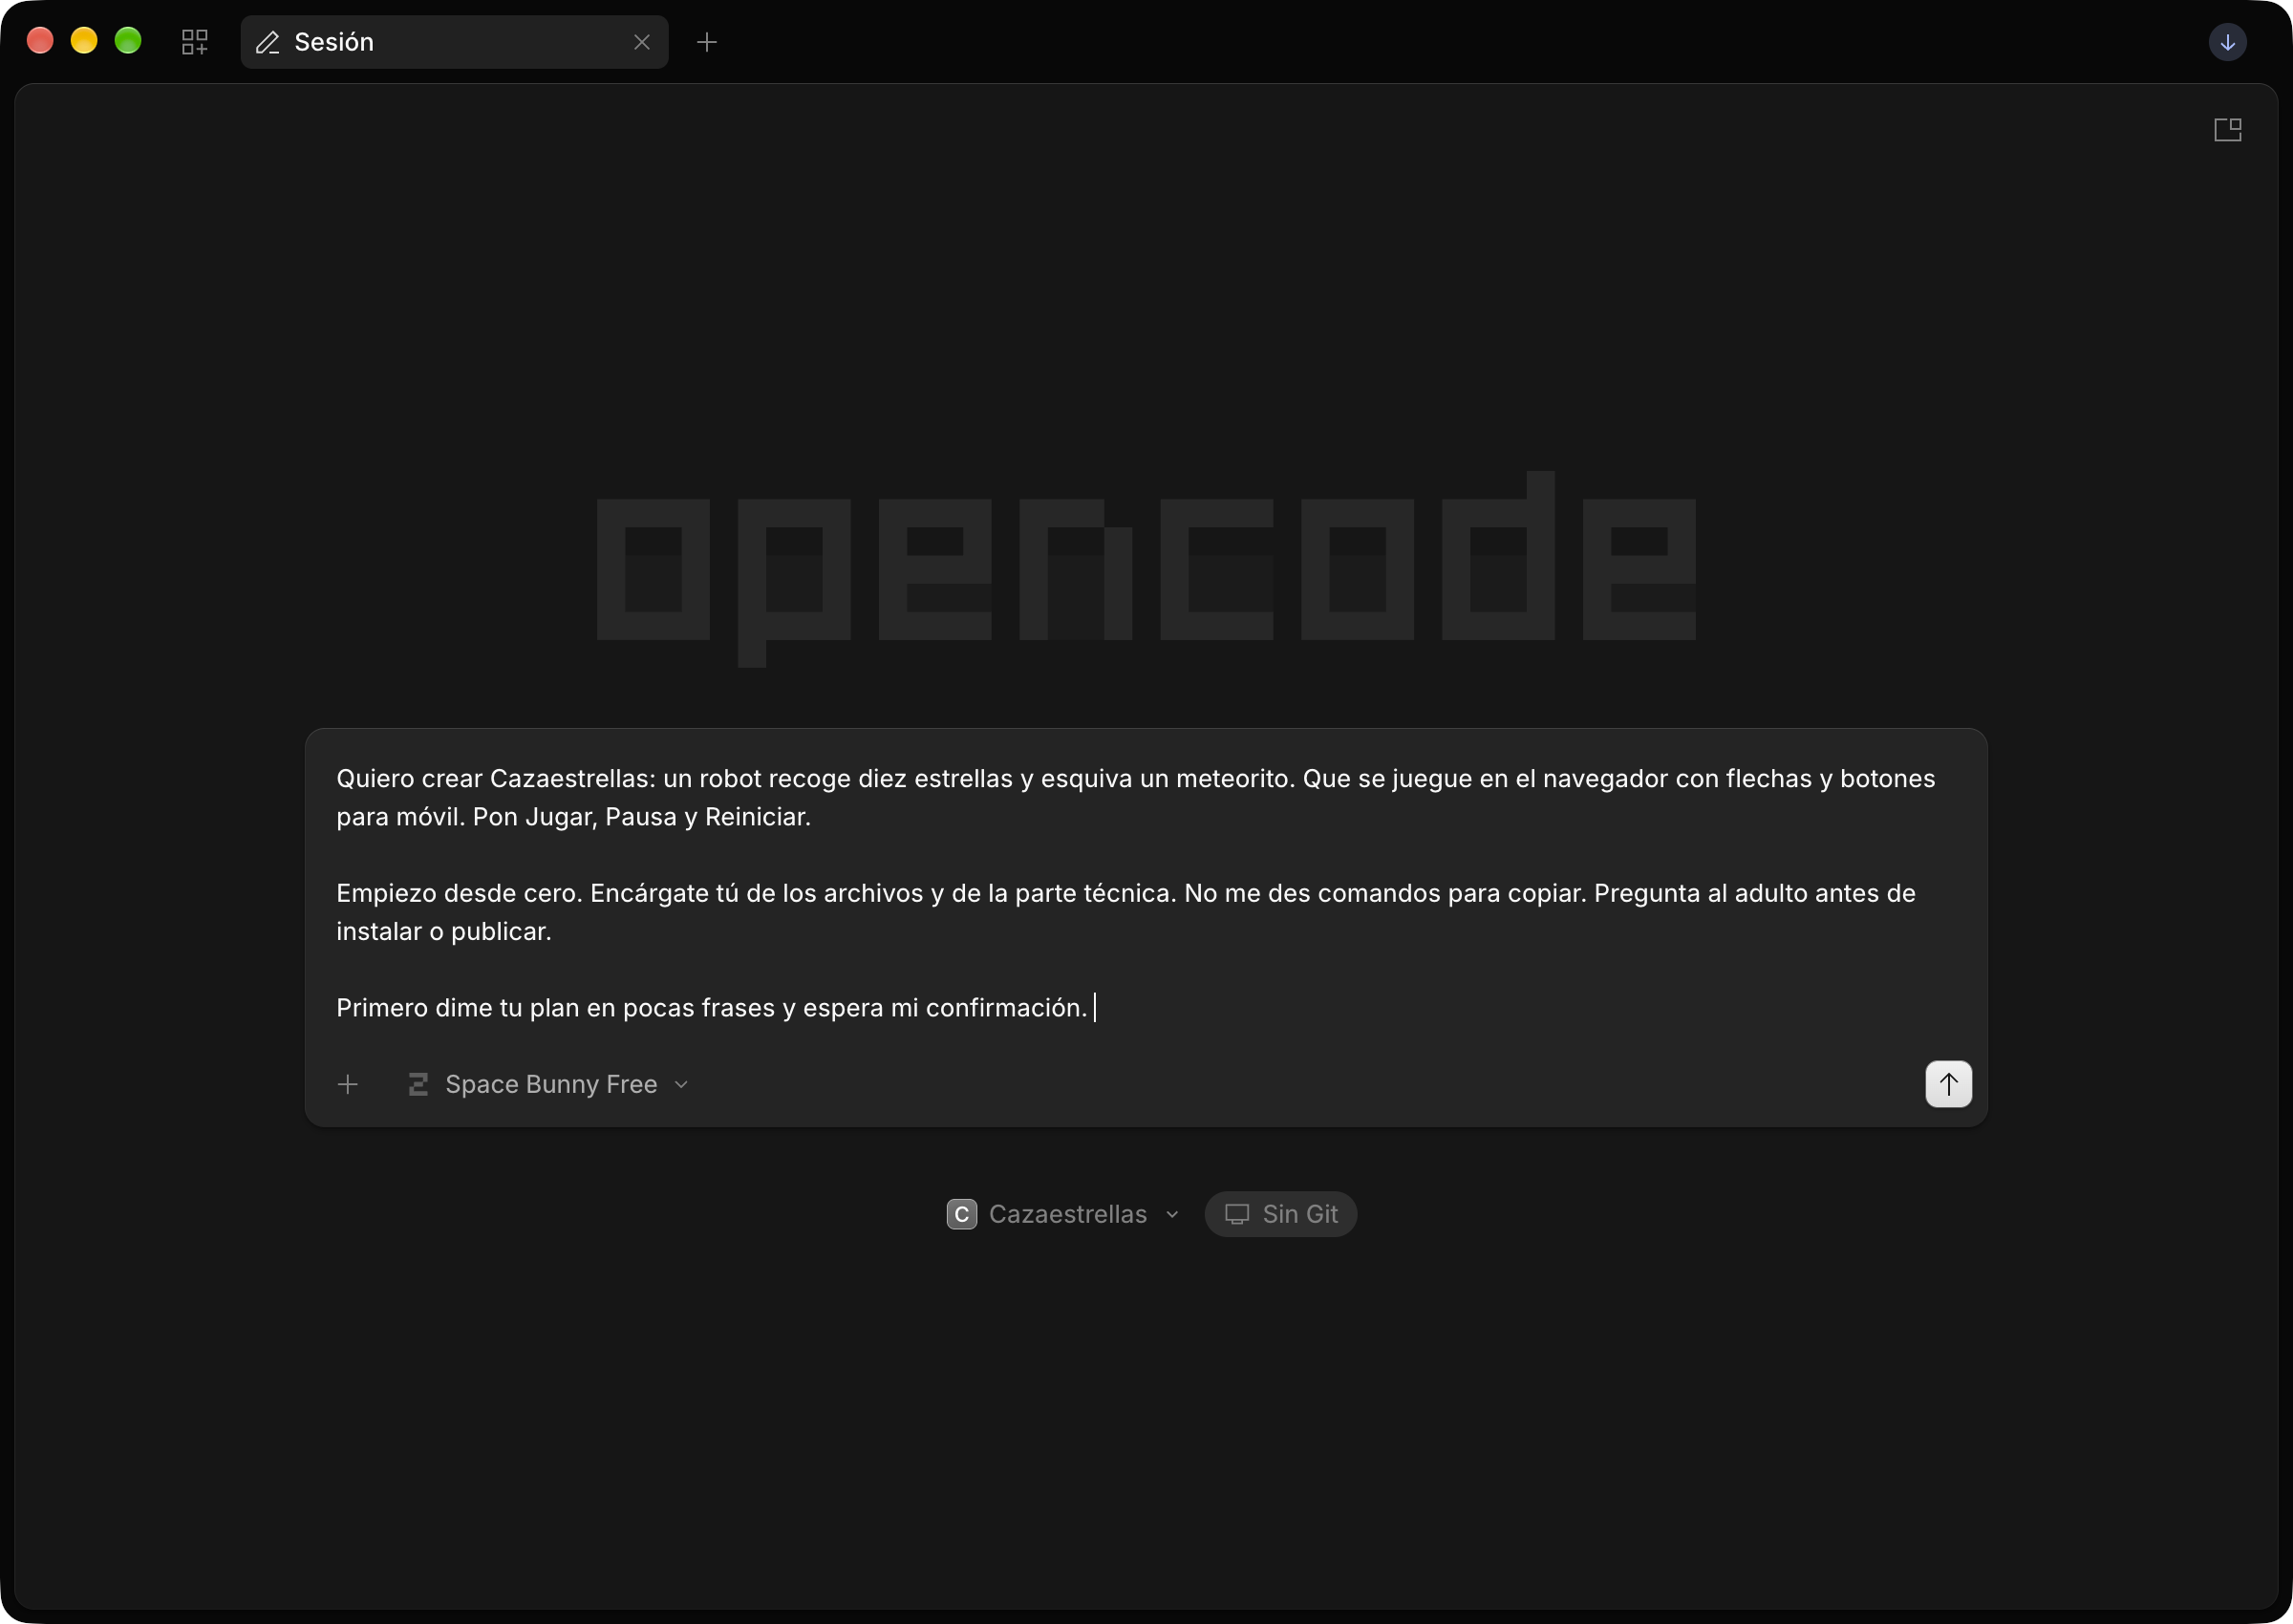Viewport: 2293px width, 1624px height.
Task: Add an attachment with the prompt plus icon
Action: [348, 1084]
